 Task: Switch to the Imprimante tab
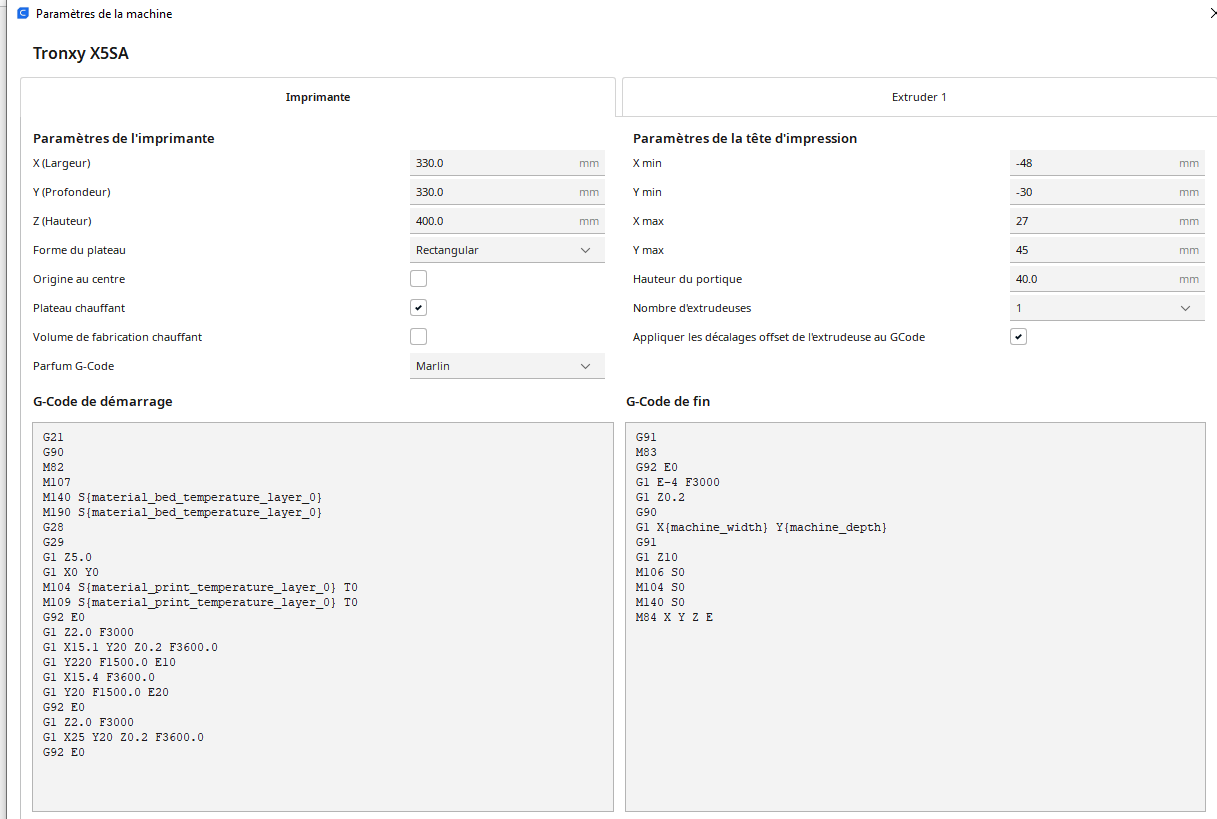pos(318,97)
